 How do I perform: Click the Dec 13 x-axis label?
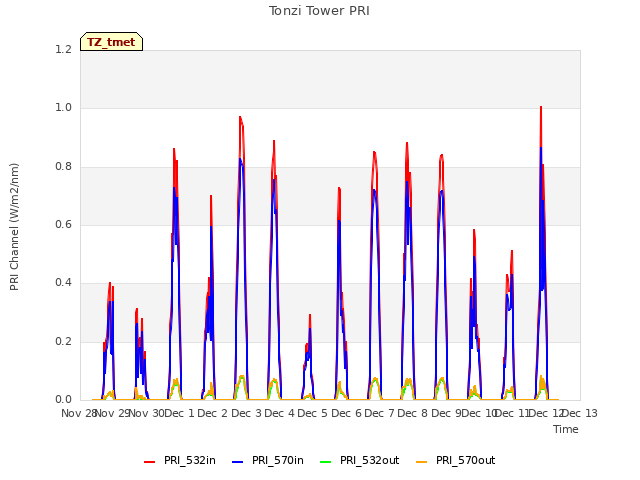[580, 413]
